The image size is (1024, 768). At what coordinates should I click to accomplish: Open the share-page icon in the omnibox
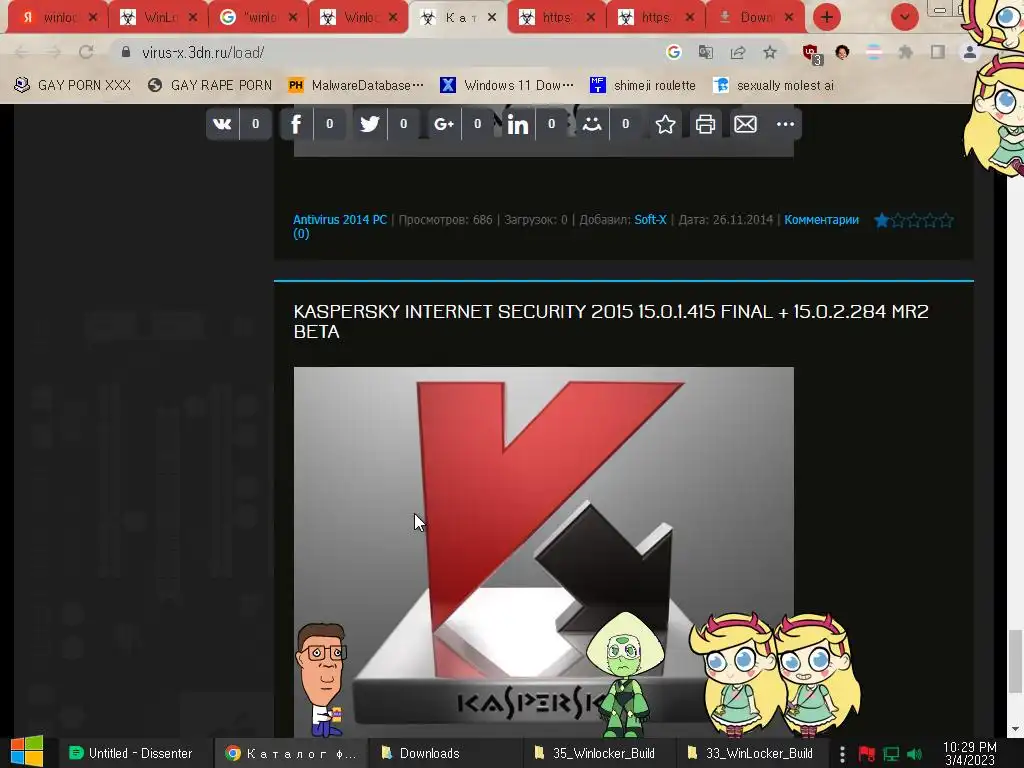tap(738, 52)
